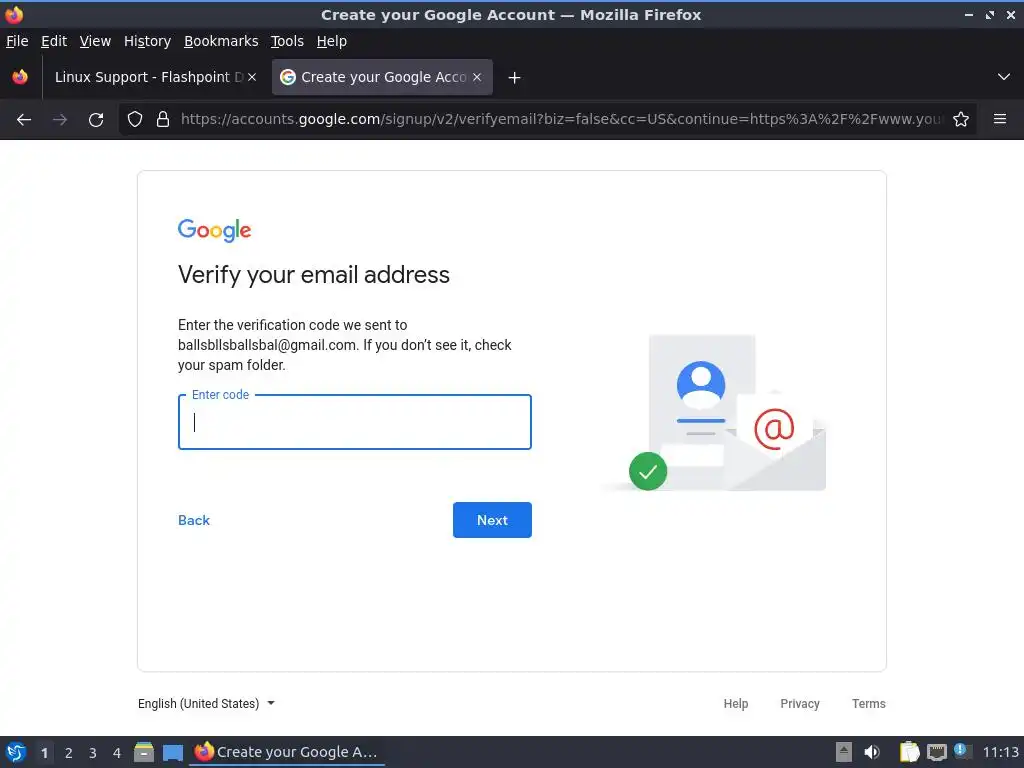Switch to workspace 3
The height and width of the screenshot is (768, 1024).
[93, 753]
